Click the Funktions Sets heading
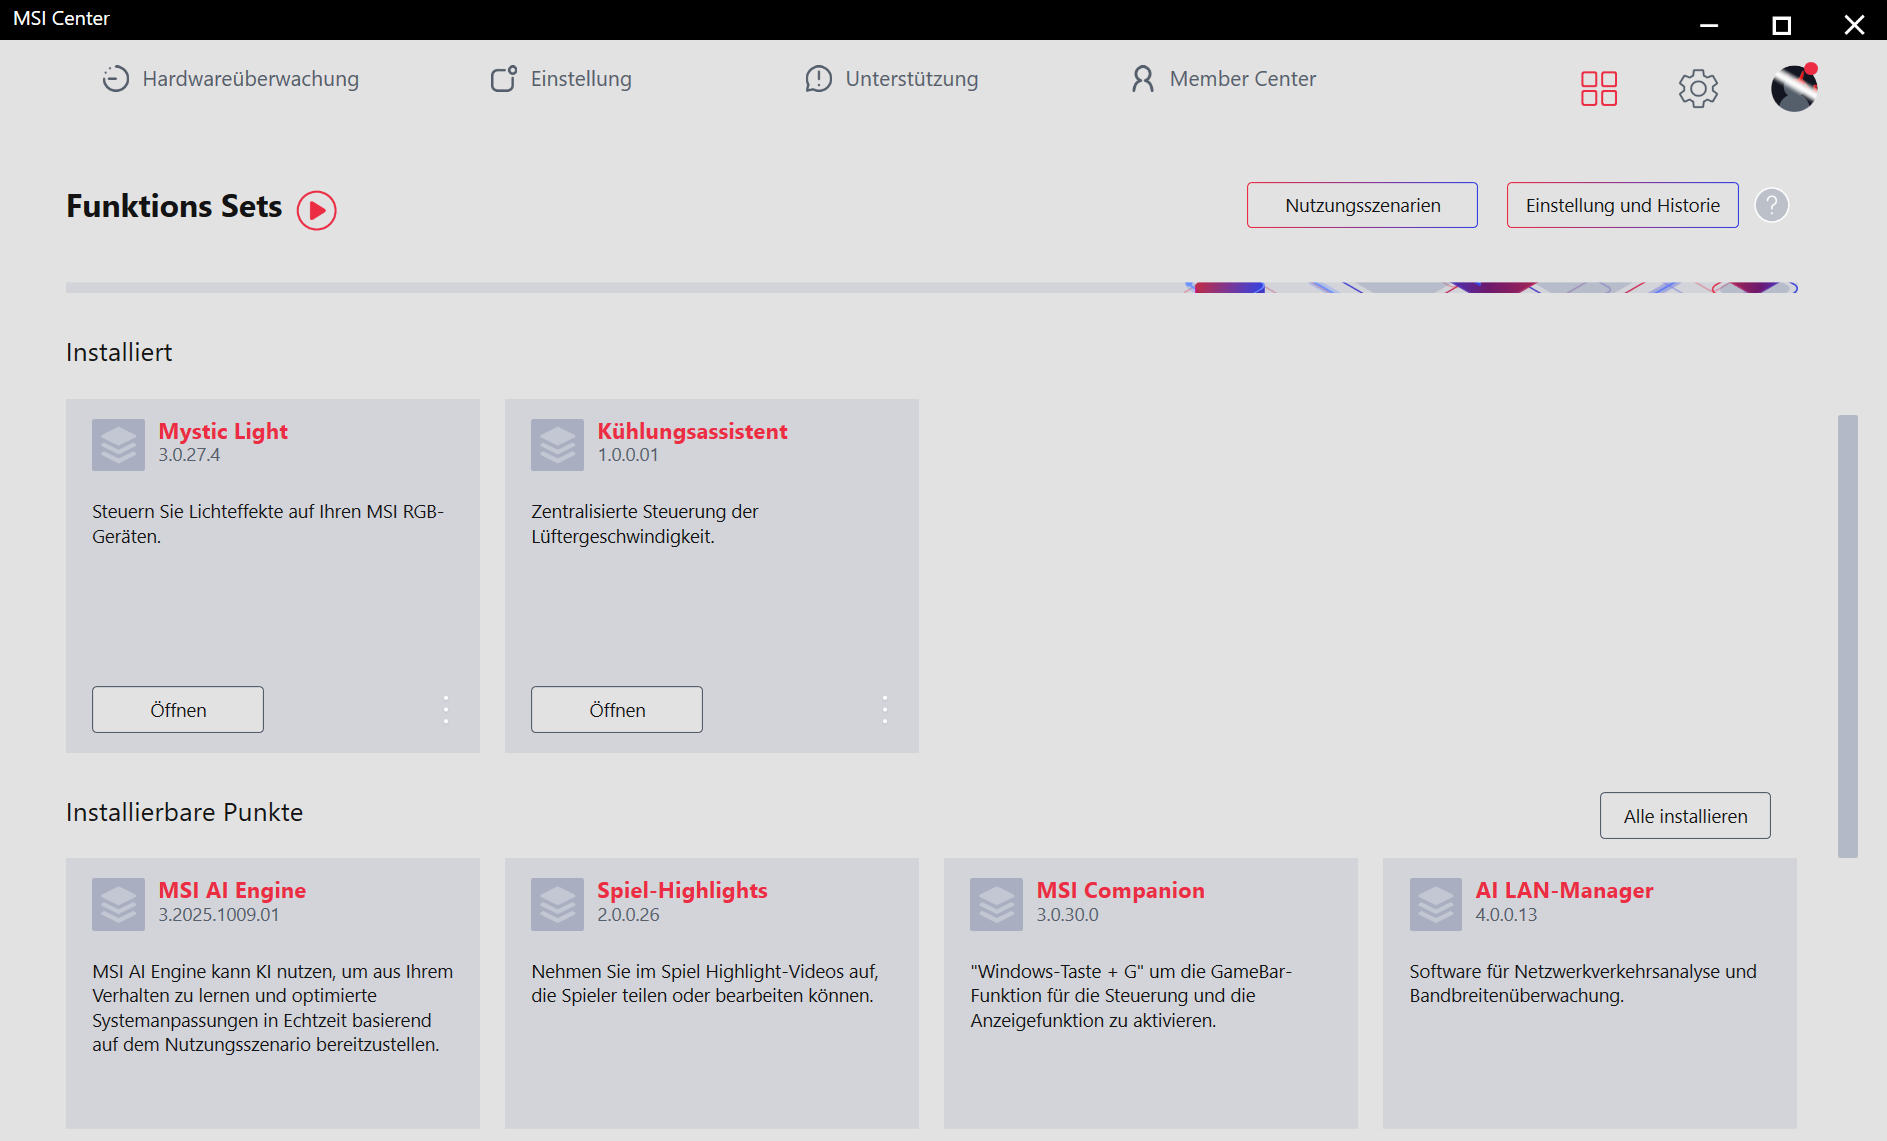1887x1141 pixels. point(174,206)
